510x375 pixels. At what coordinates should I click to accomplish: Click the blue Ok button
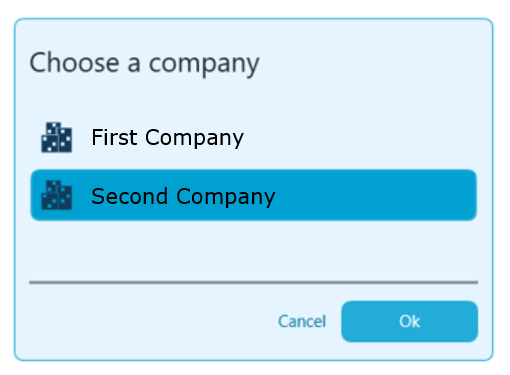click(x=409, y=321)
